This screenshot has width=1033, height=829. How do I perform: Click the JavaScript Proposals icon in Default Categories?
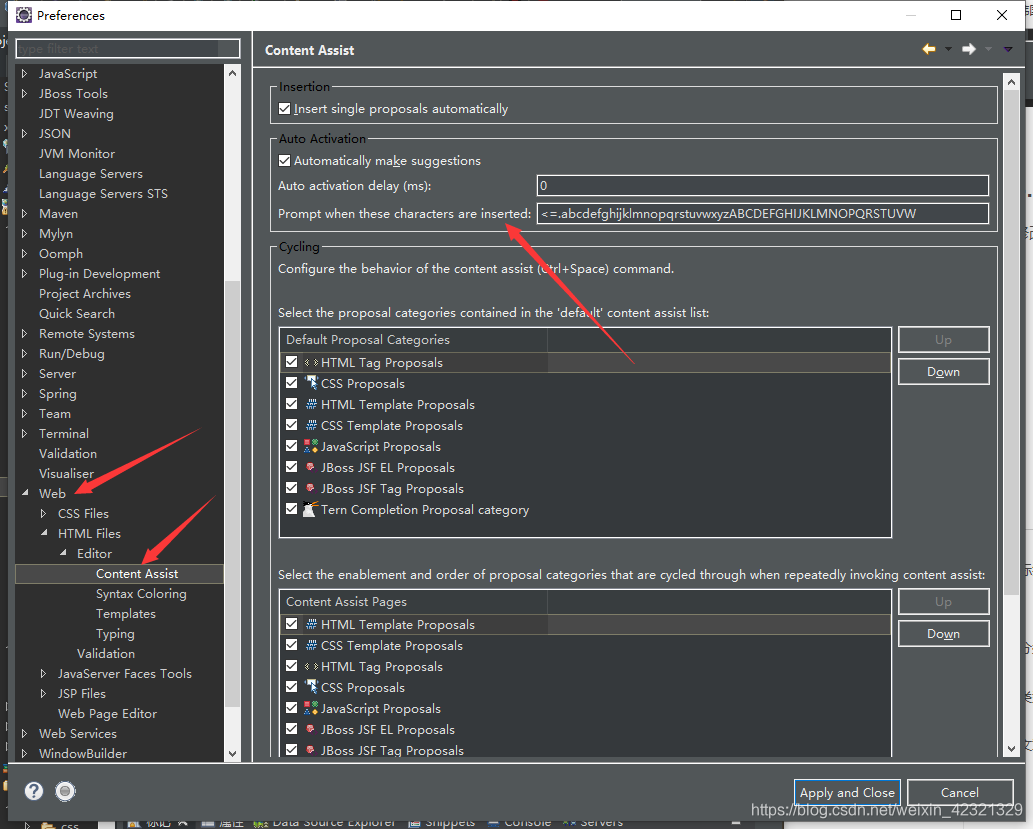coord(311,446)
